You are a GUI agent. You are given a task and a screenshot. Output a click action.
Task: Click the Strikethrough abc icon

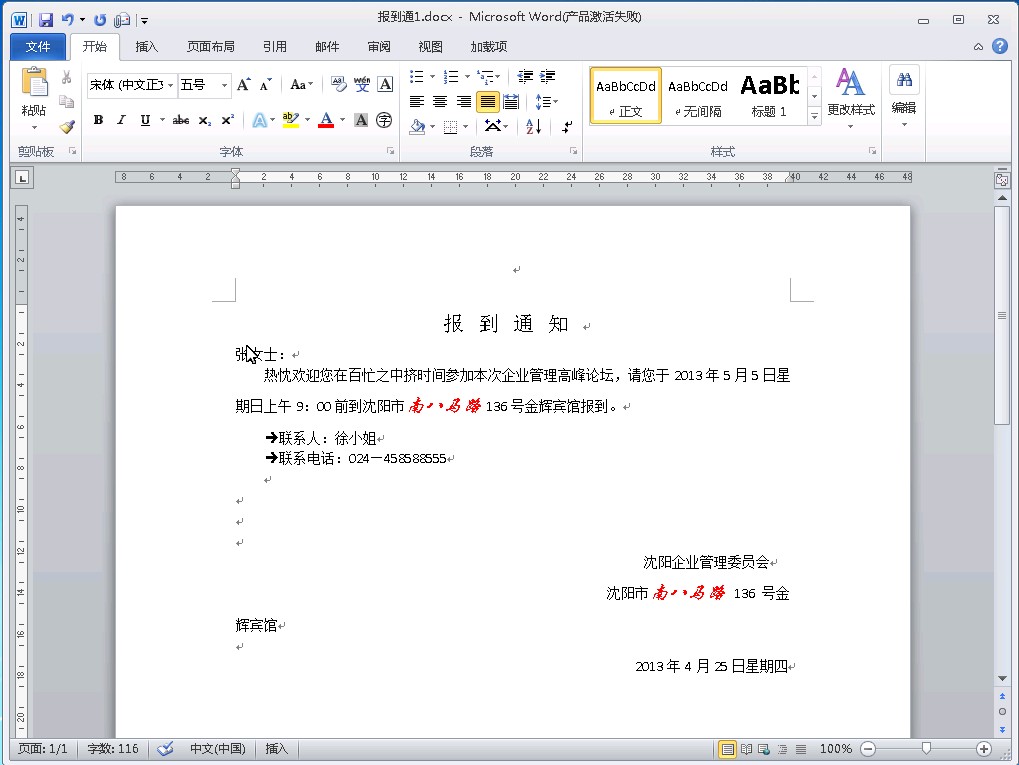click(x=180, y=120)
